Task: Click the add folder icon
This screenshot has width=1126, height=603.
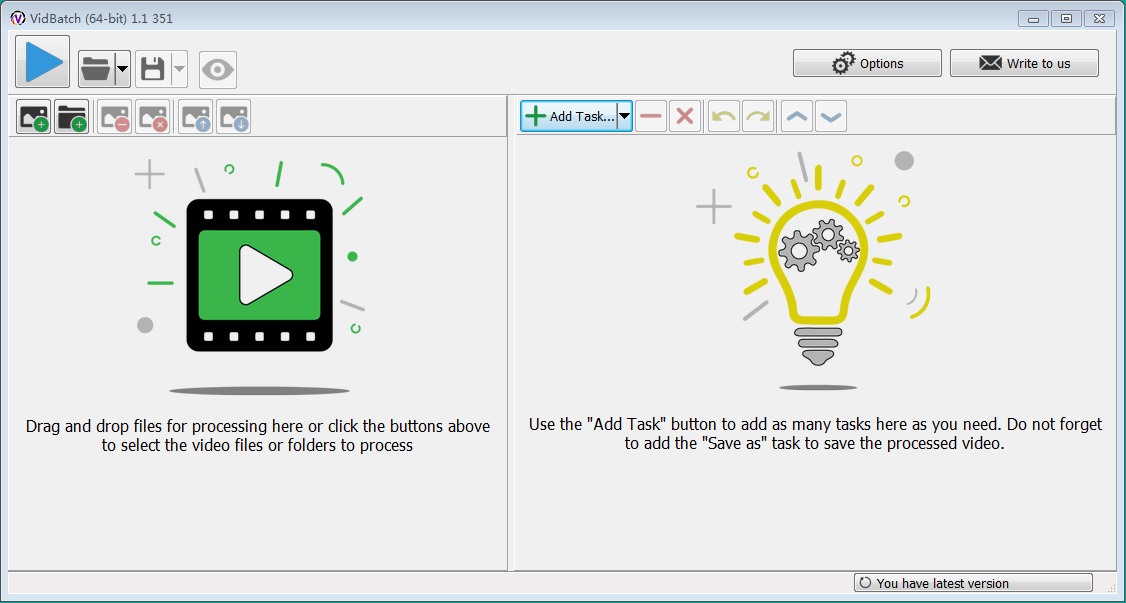Action: click(72, 117)
